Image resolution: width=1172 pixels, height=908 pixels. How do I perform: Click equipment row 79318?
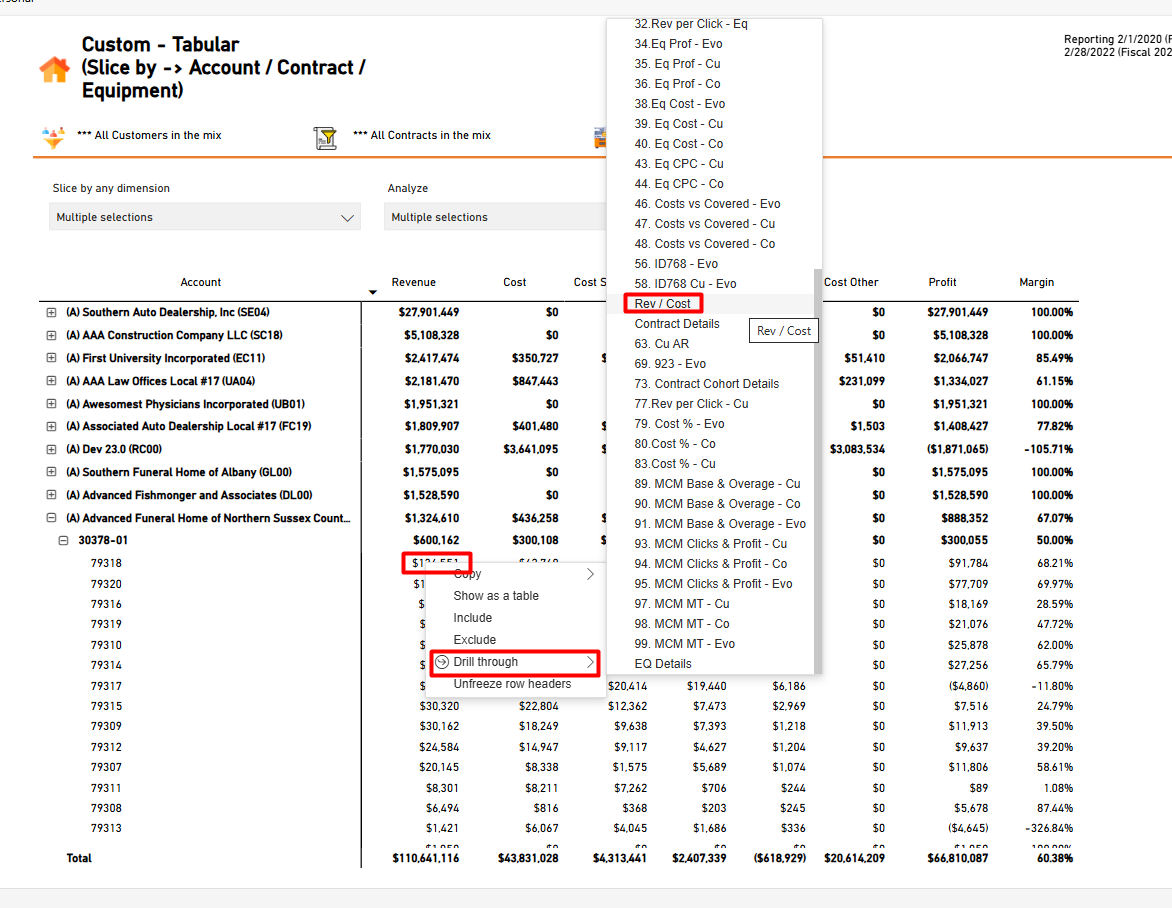click(106, 563)
